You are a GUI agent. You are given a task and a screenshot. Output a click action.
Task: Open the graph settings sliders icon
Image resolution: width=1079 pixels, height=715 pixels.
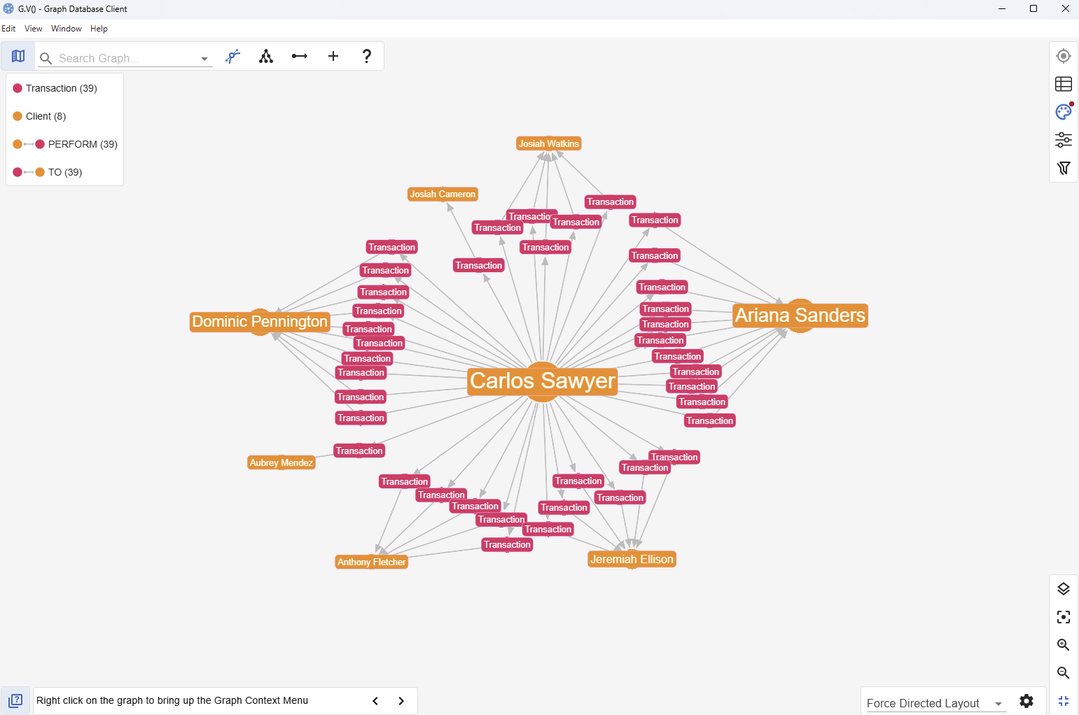pyautogui.click(x=1063, y=140)
